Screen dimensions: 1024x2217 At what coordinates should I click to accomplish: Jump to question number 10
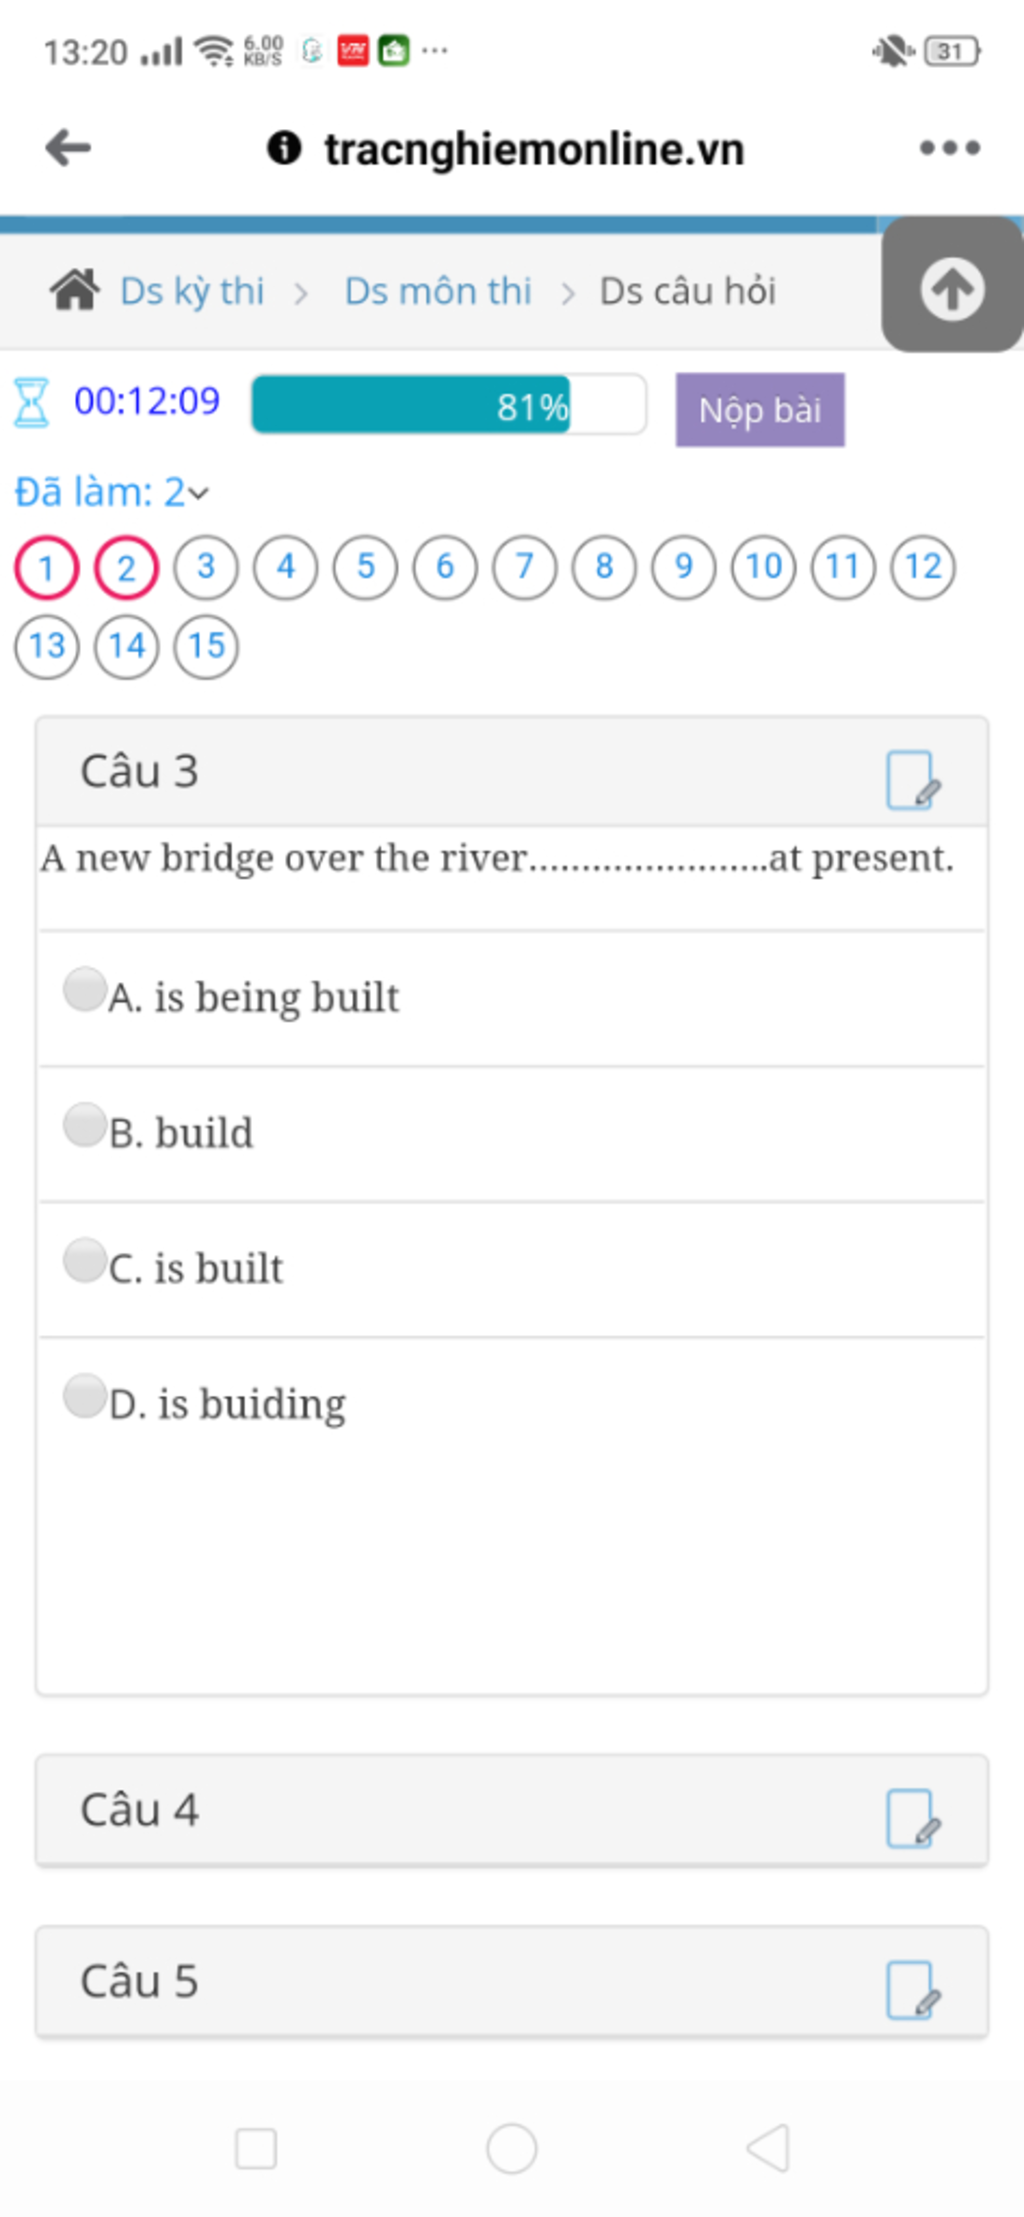[764, 567]
